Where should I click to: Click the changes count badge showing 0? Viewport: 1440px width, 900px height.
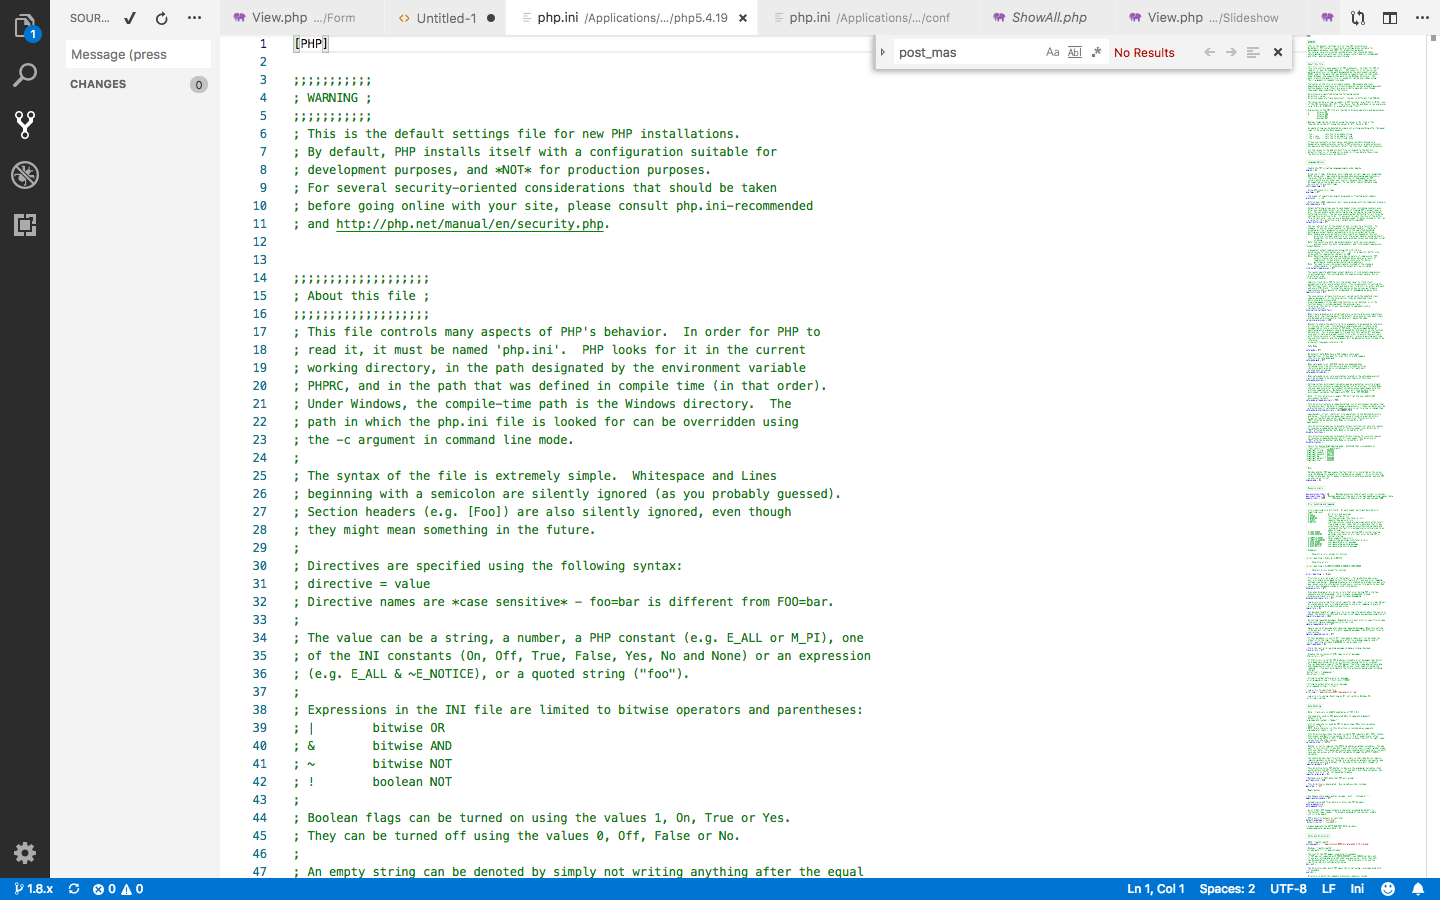point(199,85)
